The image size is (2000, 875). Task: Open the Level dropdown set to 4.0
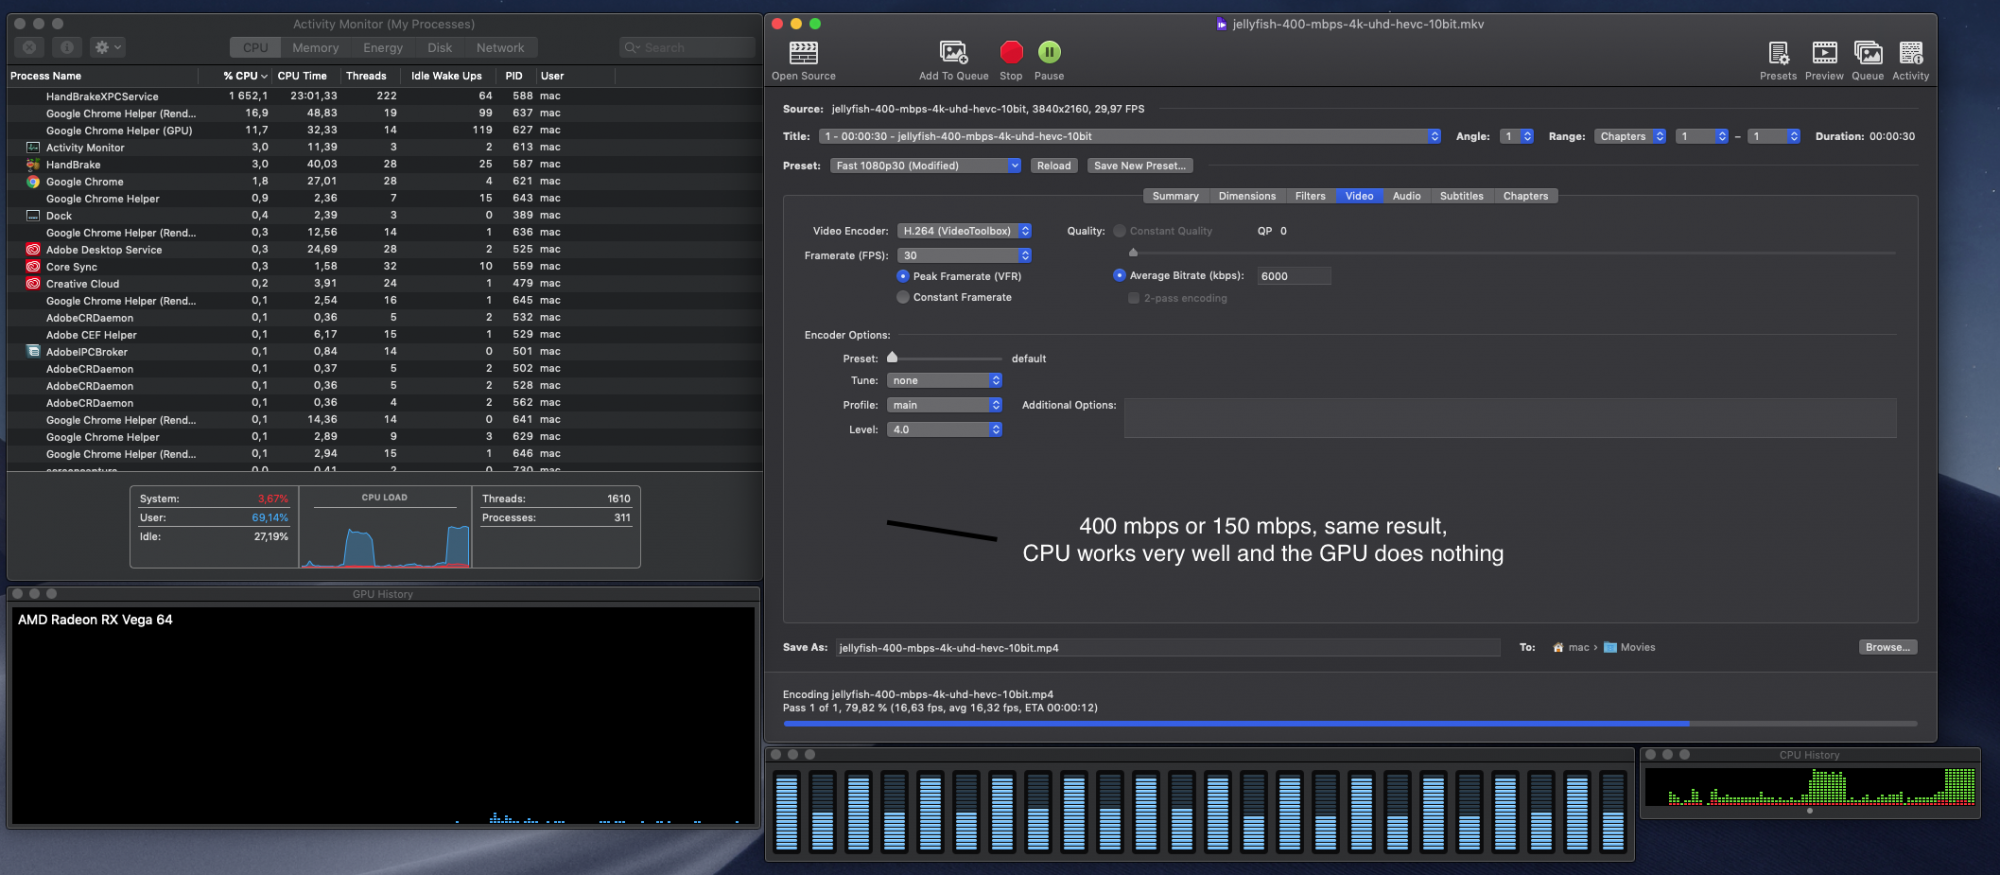click(944, 430)
